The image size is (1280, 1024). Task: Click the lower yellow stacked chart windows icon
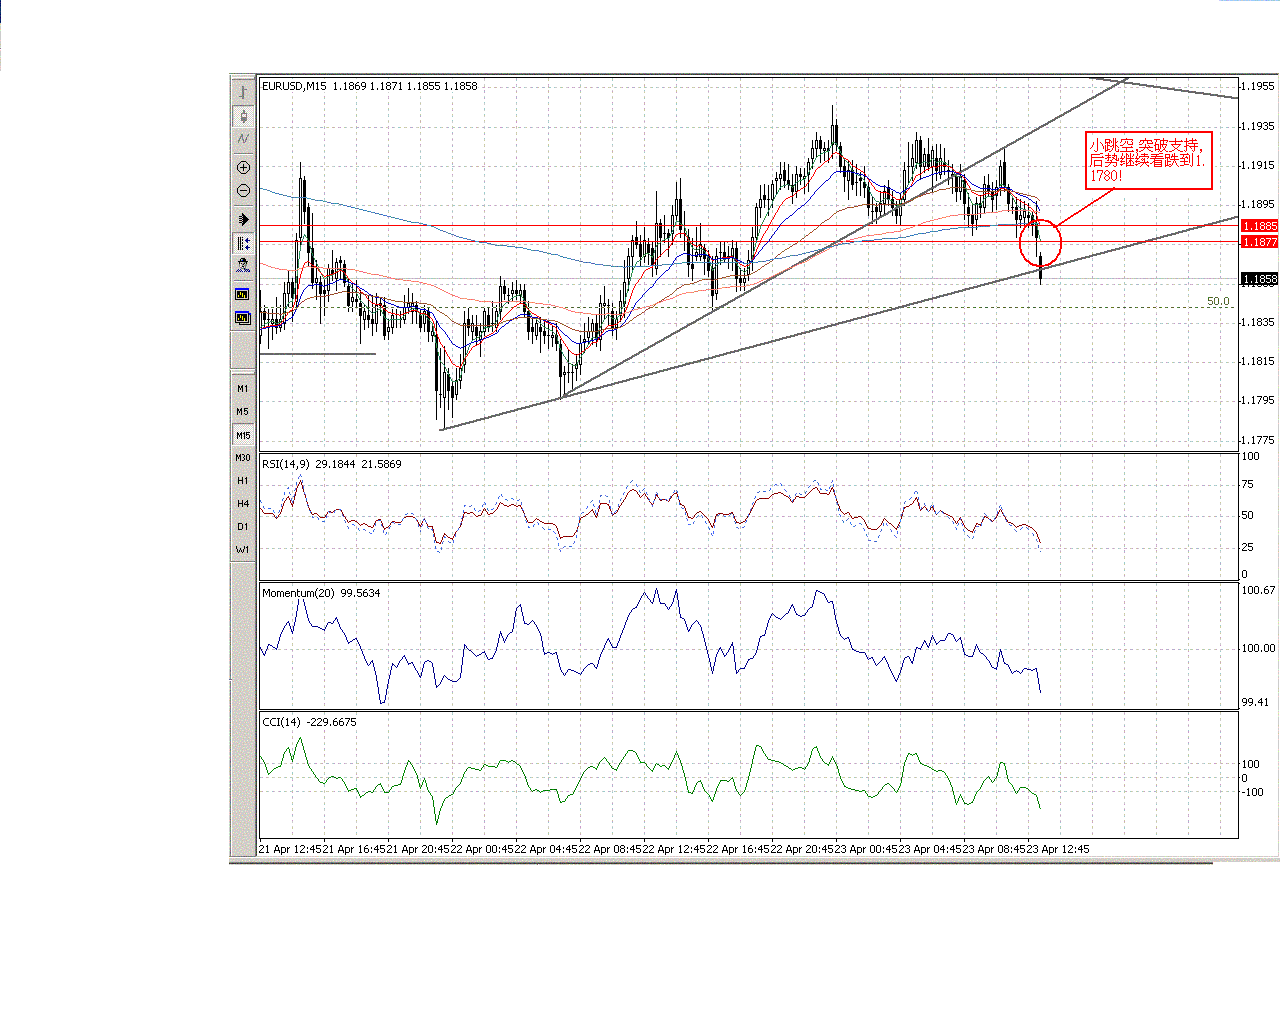click(x=243, y=318)
